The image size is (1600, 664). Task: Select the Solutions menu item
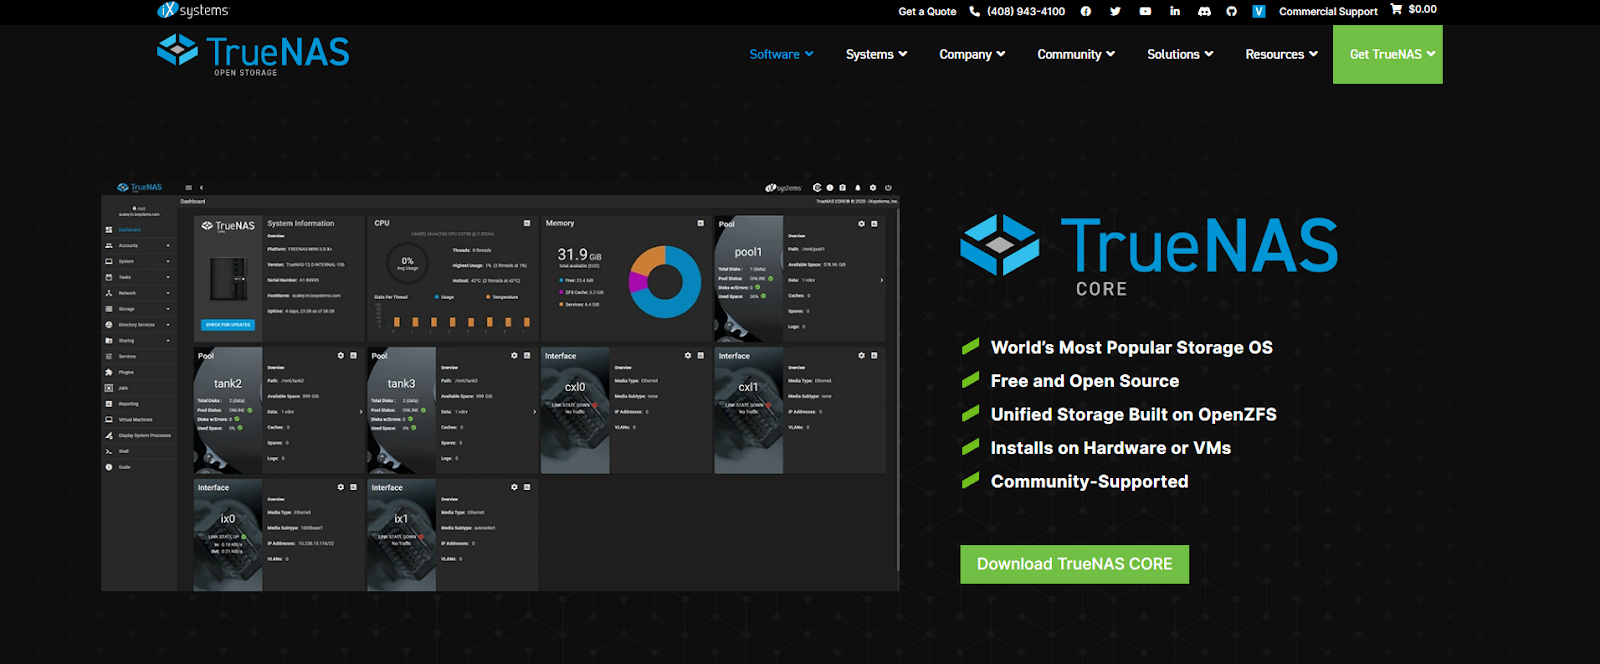(1180, 54)
